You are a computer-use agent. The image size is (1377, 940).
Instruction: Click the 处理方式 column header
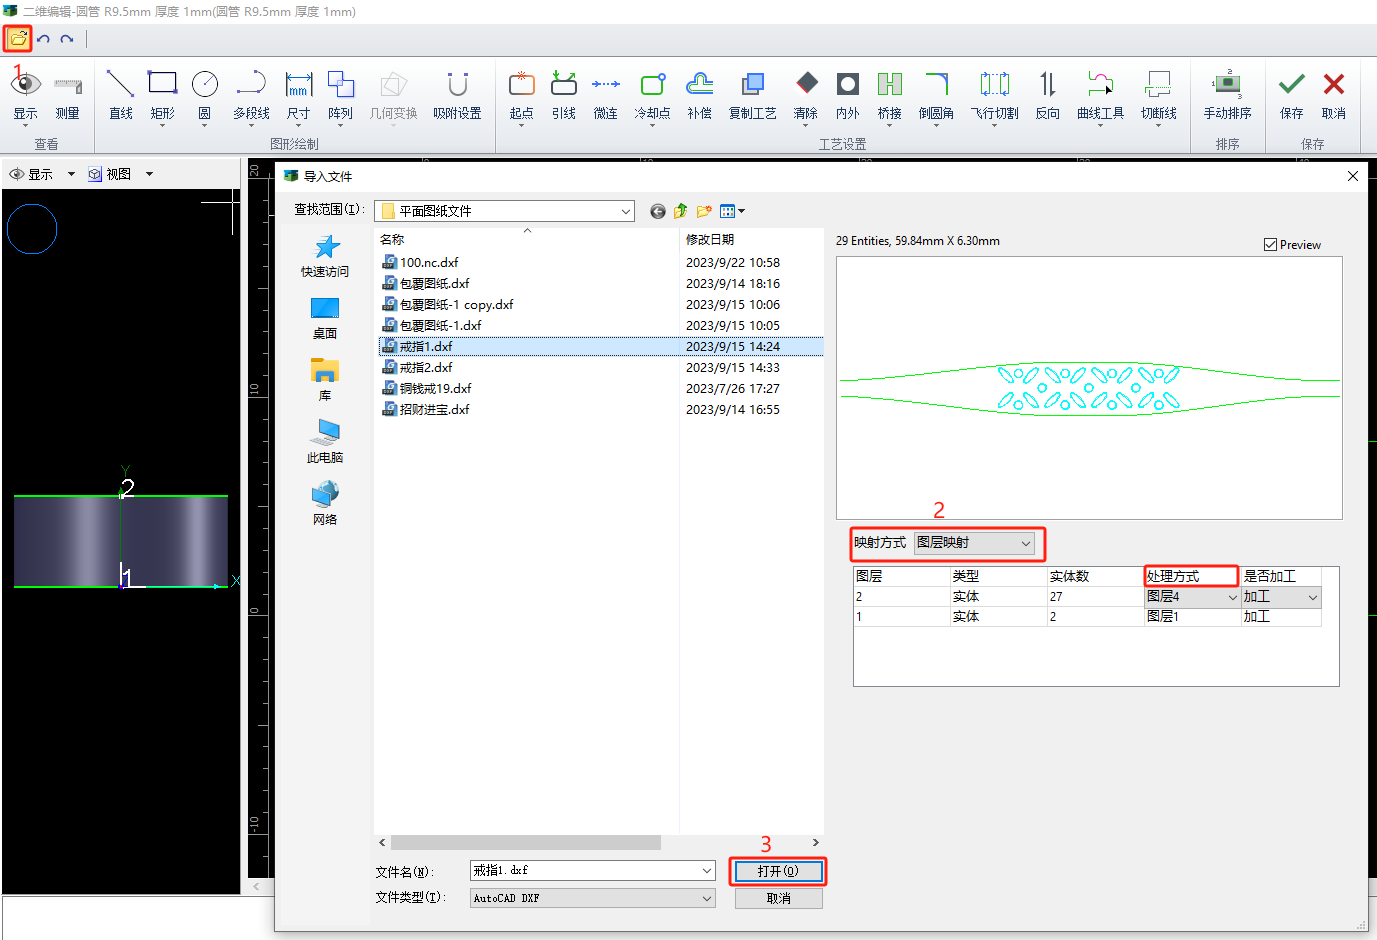[1191, 576]
